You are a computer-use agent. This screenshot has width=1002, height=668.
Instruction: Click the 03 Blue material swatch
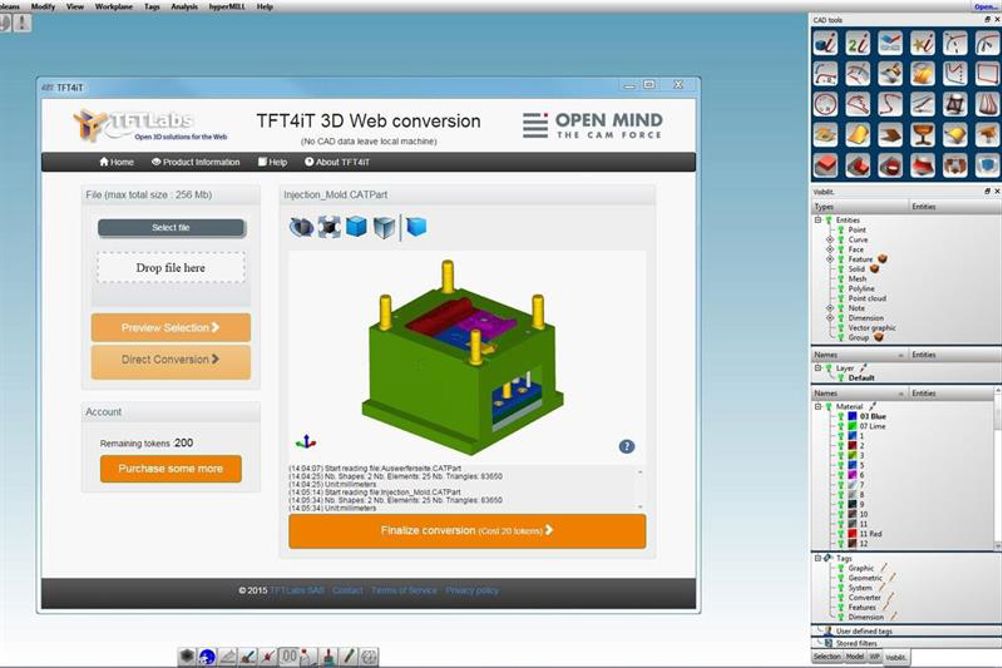tap(852, 416)
